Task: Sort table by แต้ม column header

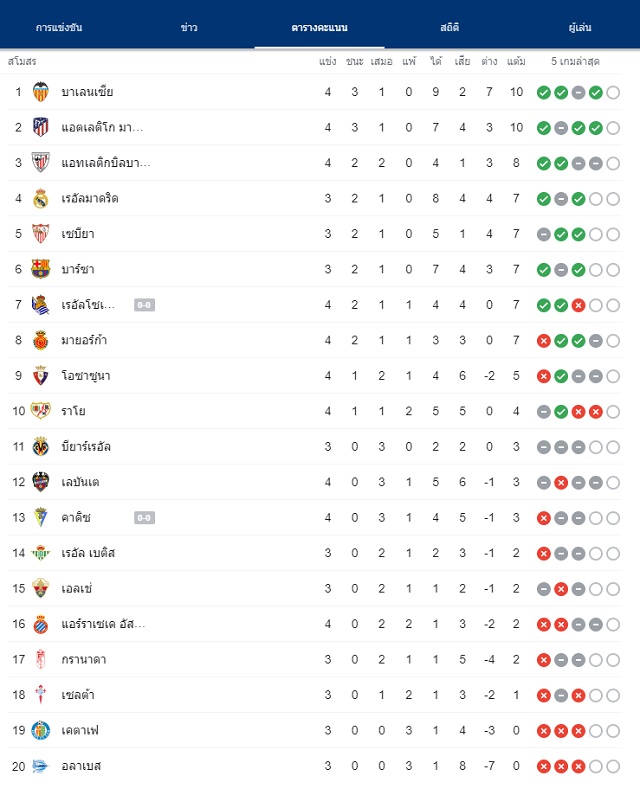Action: click(516, 61)
